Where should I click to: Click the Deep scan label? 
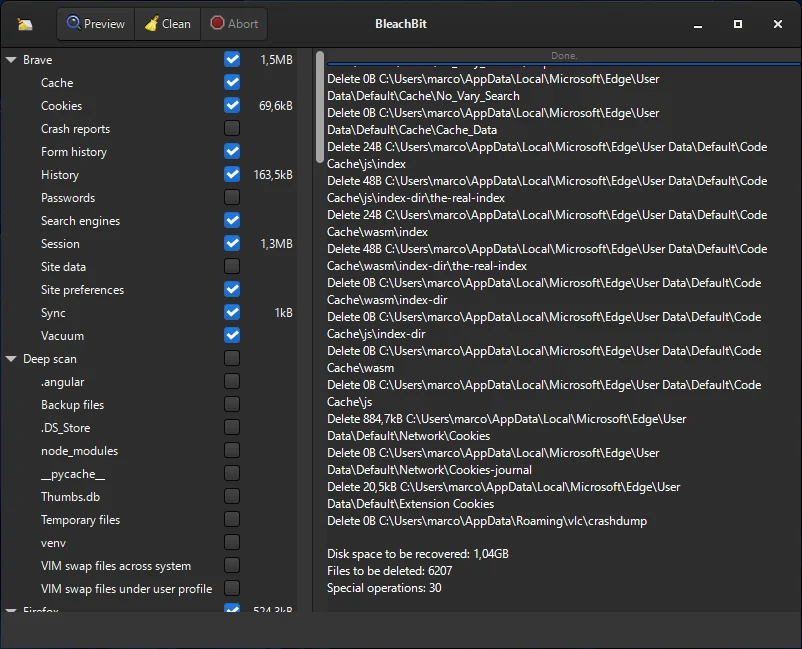(x=50, y=359)
